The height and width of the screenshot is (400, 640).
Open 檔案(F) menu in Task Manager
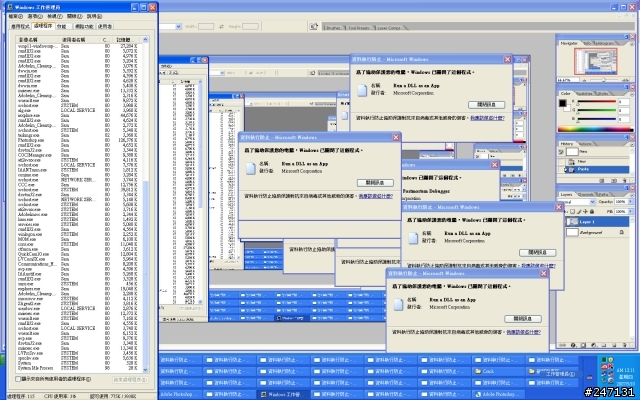(16, 16)
